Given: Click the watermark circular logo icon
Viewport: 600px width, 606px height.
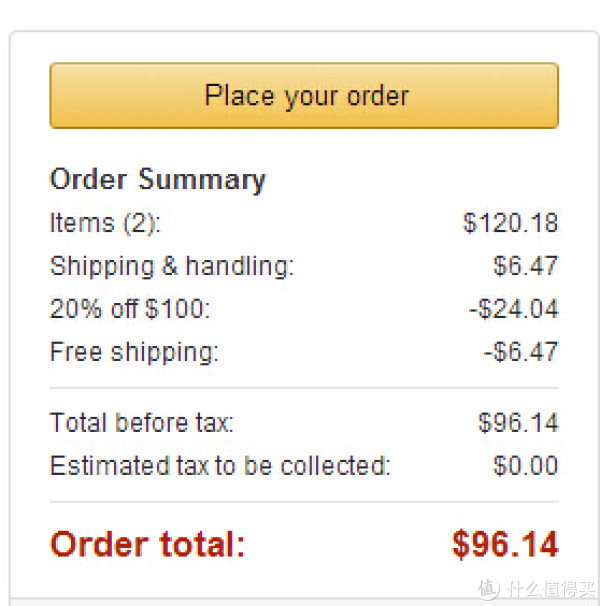Looking at the screenshot, I should 489,589.
